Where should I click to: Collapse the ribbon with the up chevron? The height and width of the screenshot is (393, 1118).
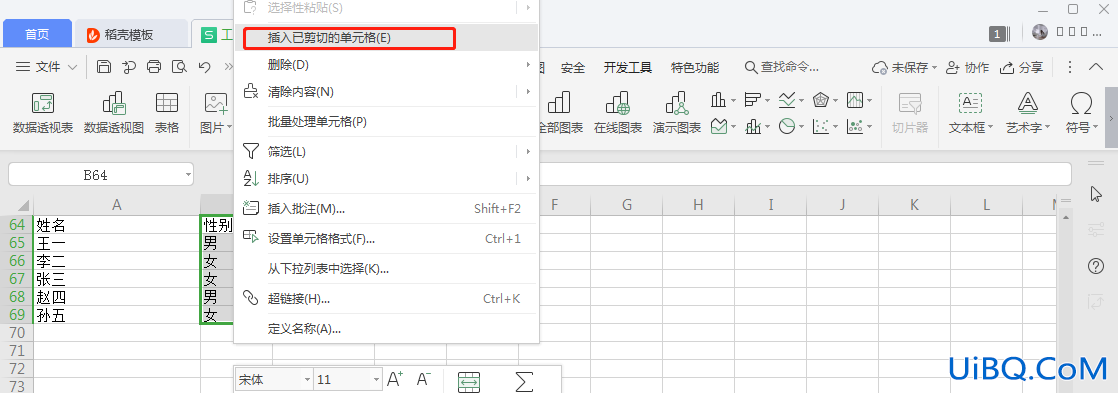pyautogui.click(x=1096, y=67)
